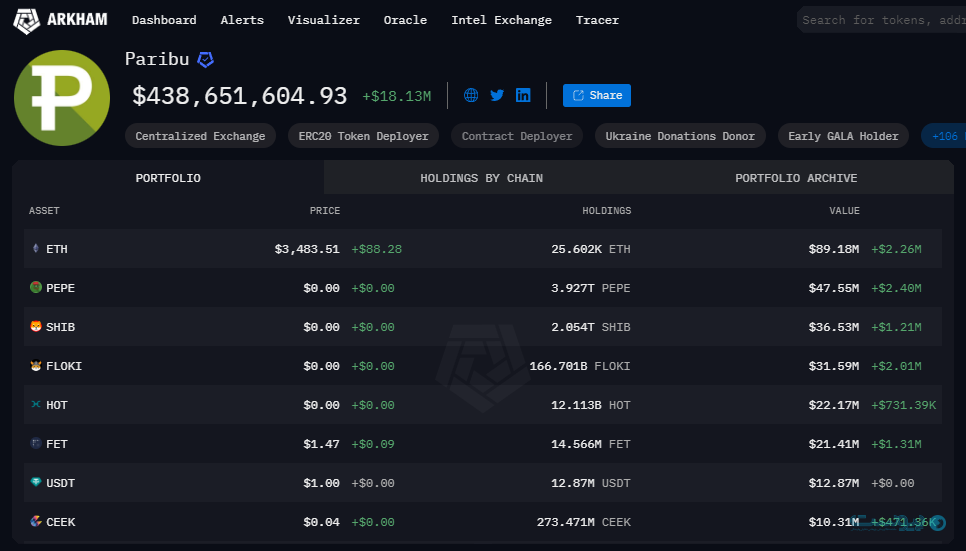This screenshot has height=551, width=966.
Task: Click the $31.59M FLOKI value
Action: click(834, 366)
